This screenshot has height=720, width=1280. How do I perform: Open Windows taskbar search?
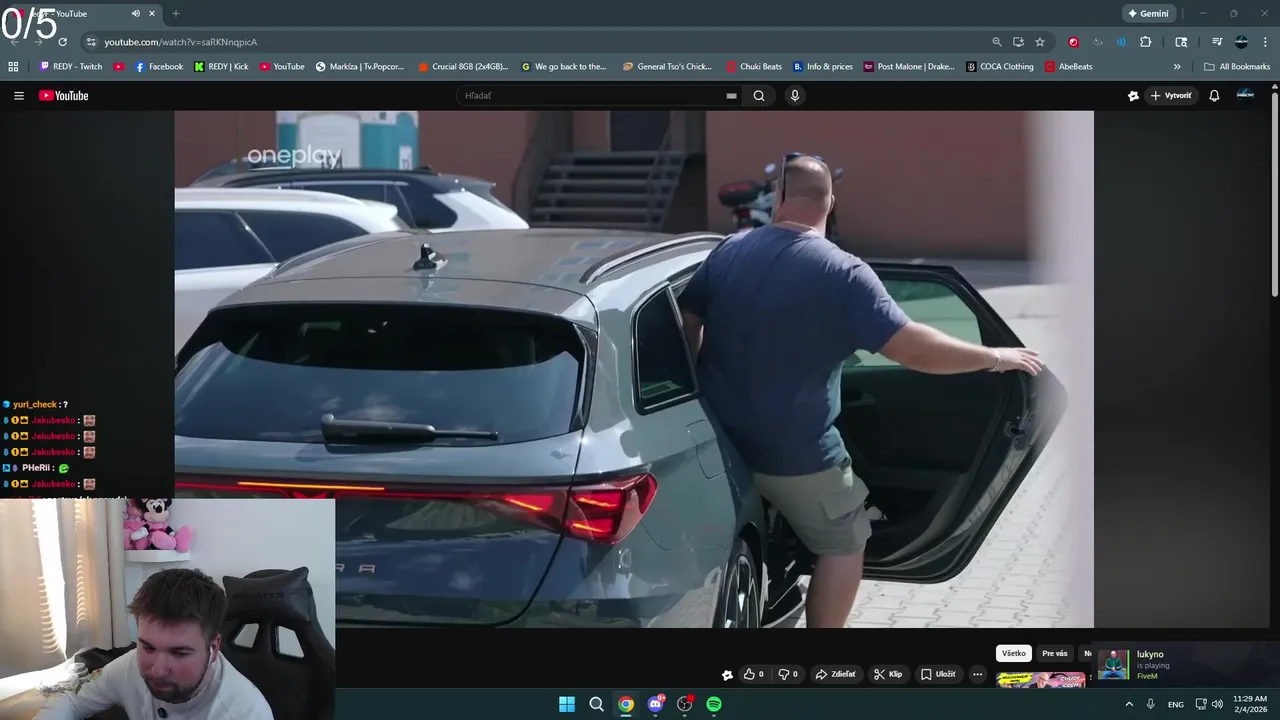click(x=596, y=704)
